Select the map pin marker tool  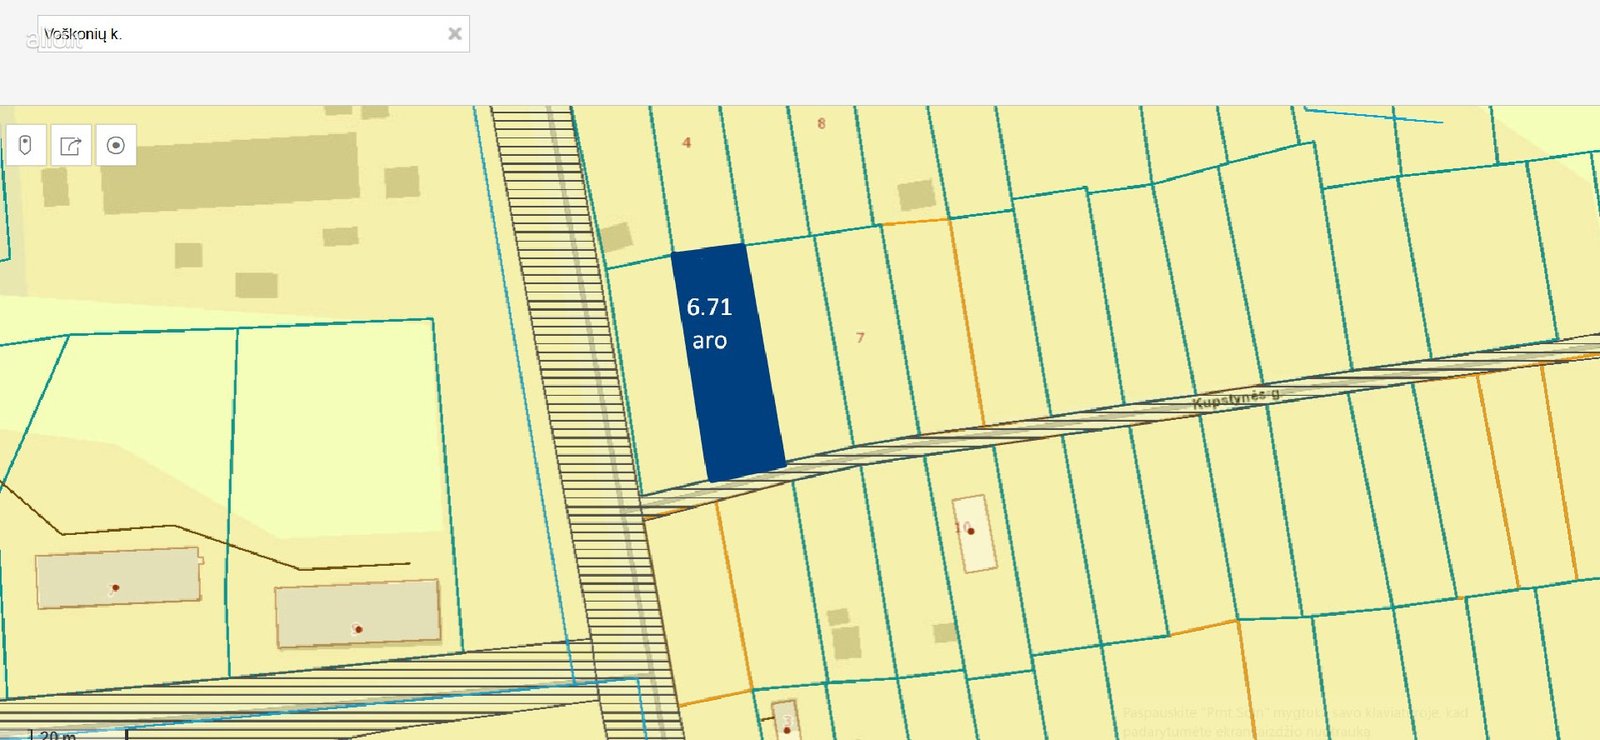pos(25,146)
